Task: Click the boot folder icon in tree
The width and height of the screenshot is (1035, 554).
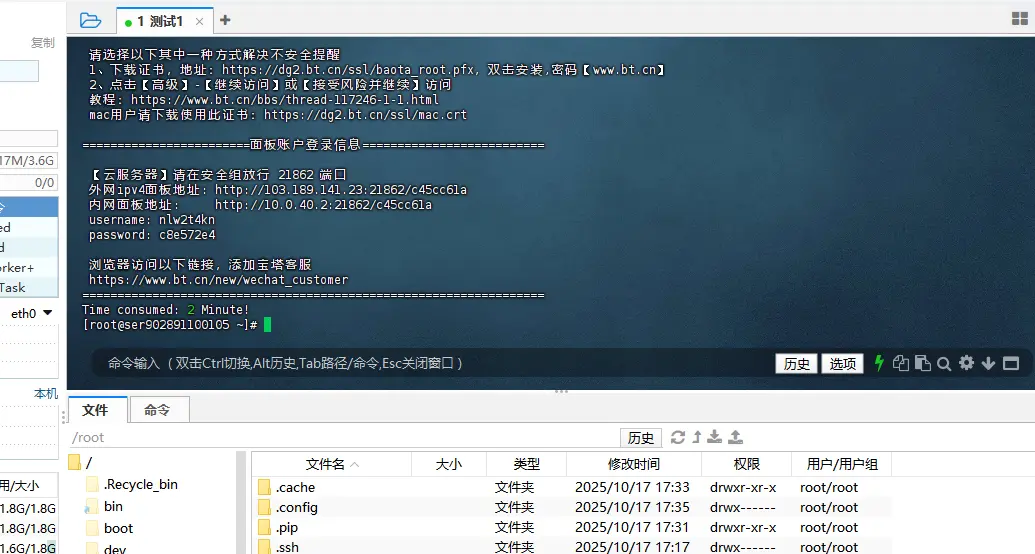Action: [x=92, y=528]
